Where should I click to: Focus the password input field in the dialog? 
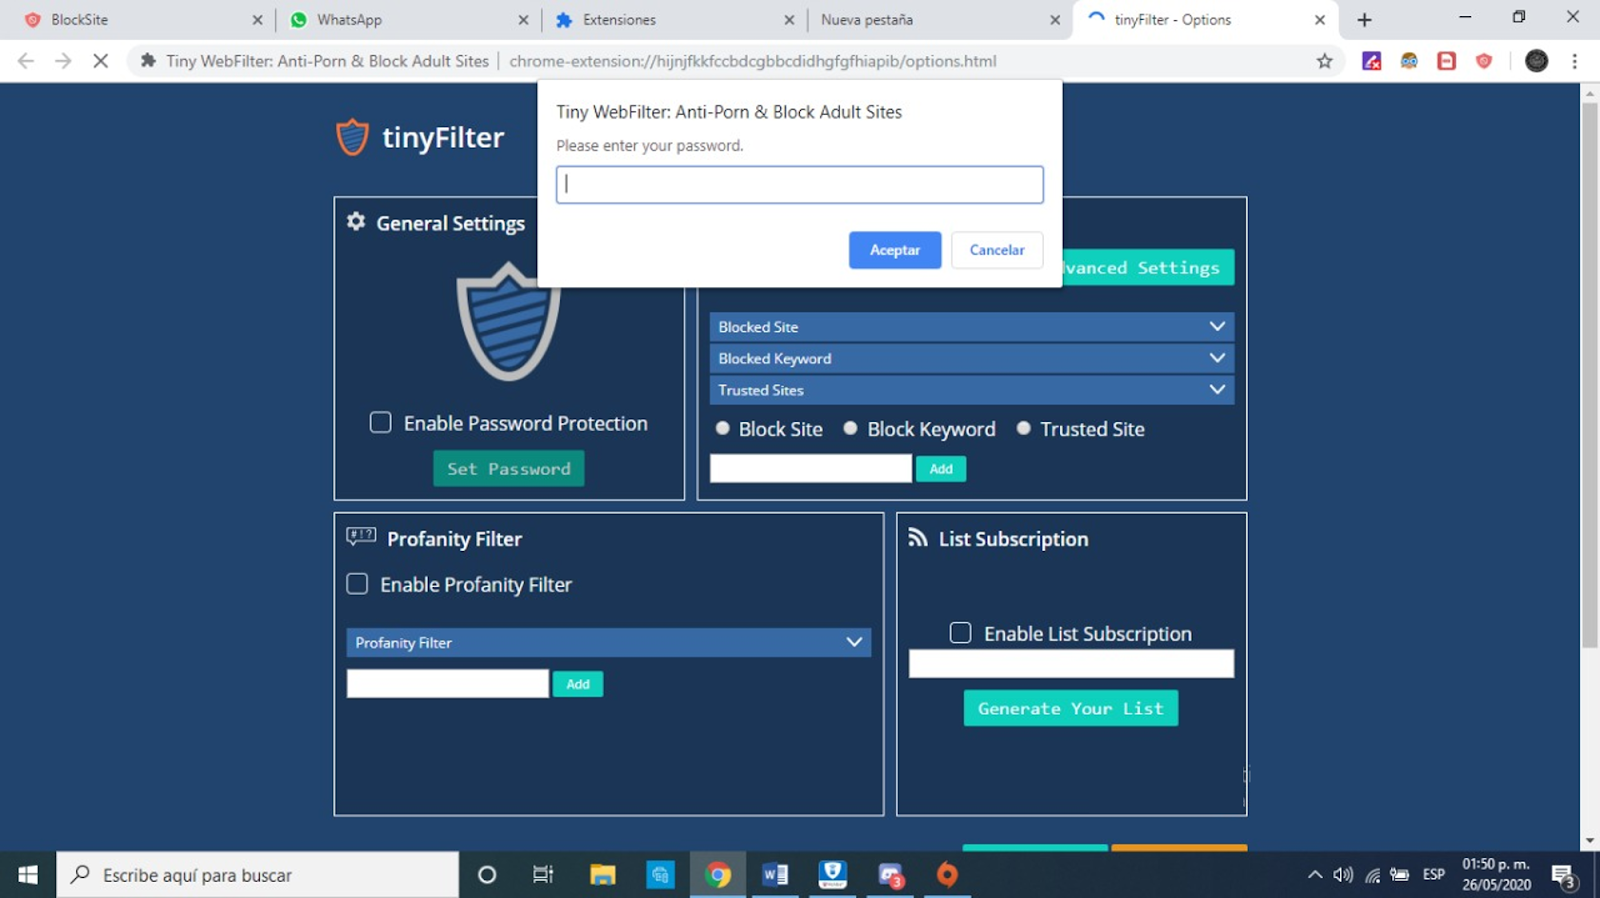tap(800, 185)
